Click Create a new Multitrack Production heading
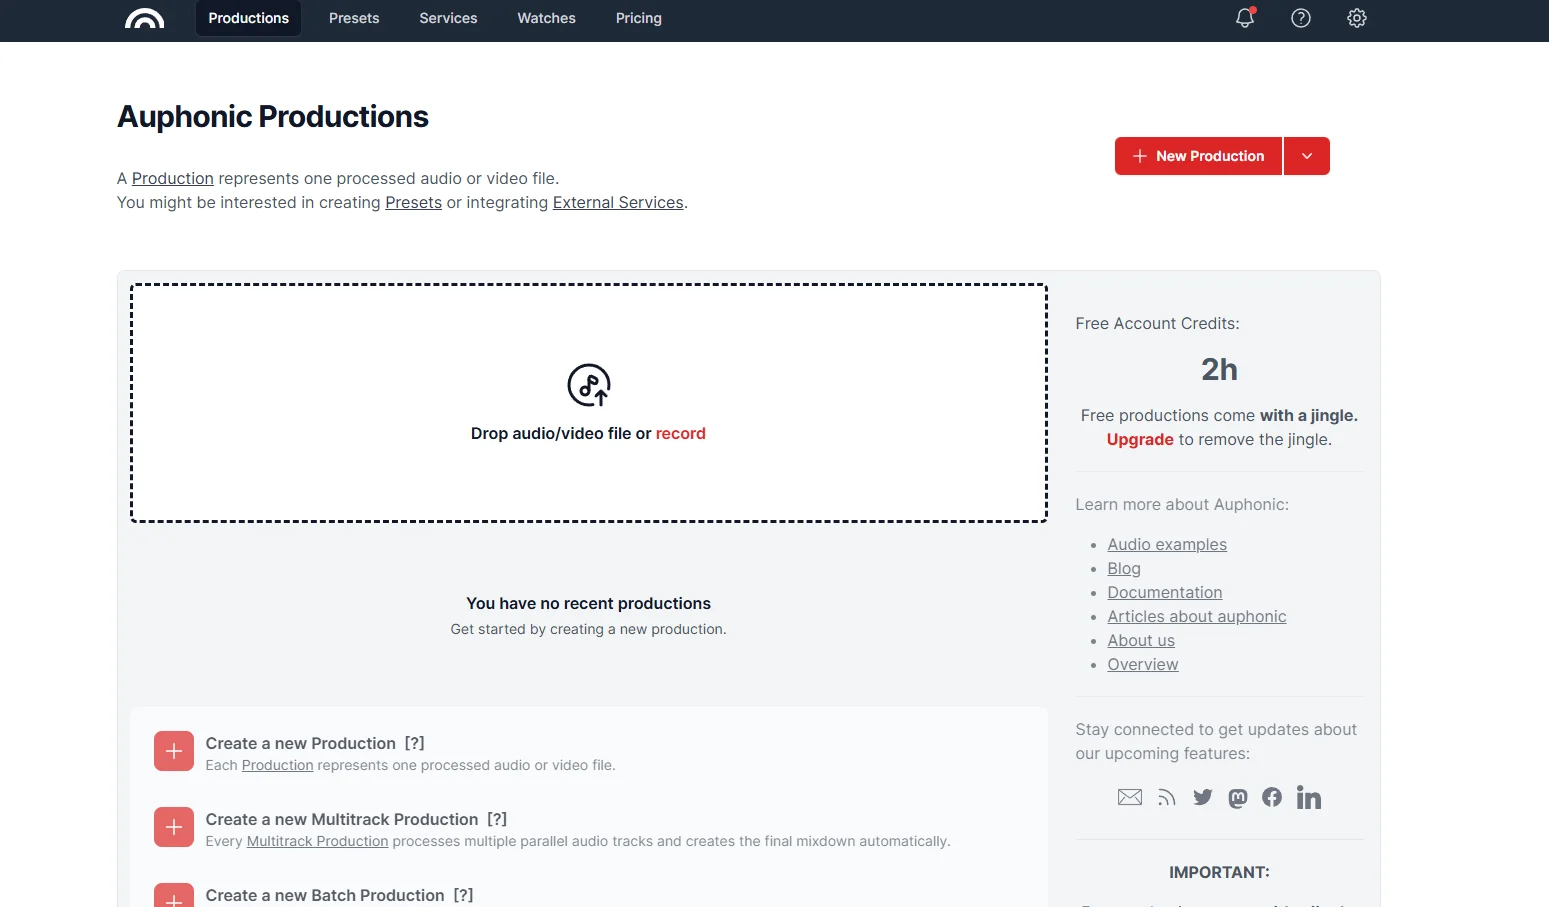The height and width of the screenshot is (907, 1549). click(342, 819)
